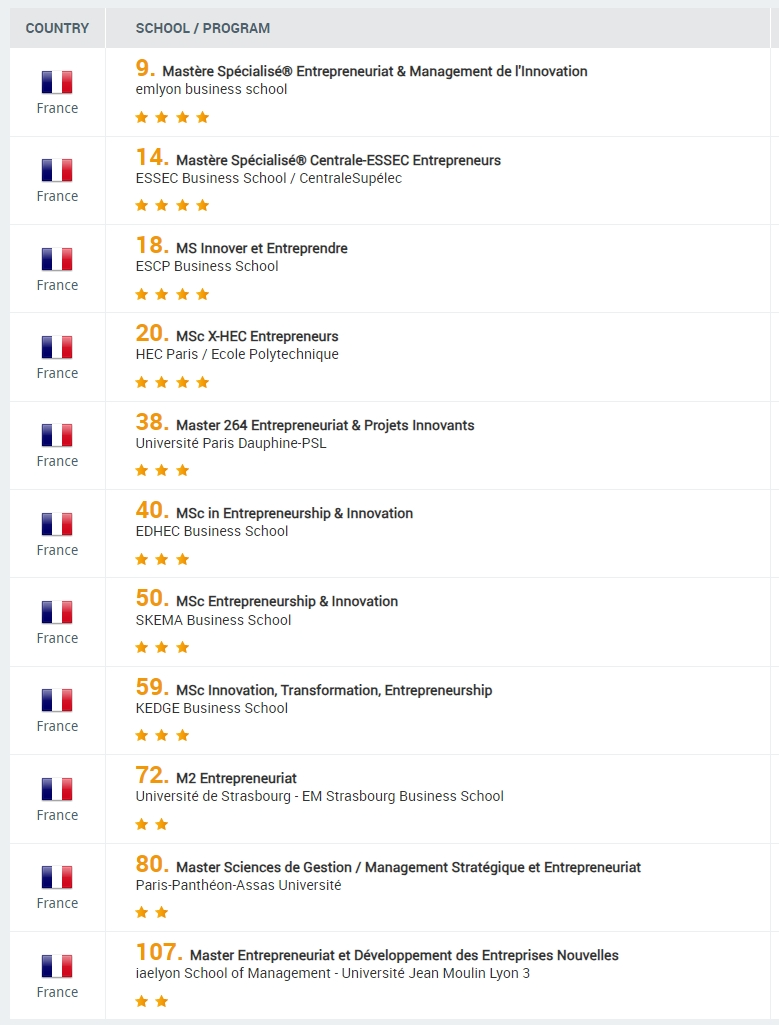This screenshot has width=779, height=1025.
Task: Click the France flag beside EDHEC Business School
Action: (x=57, y=524)
